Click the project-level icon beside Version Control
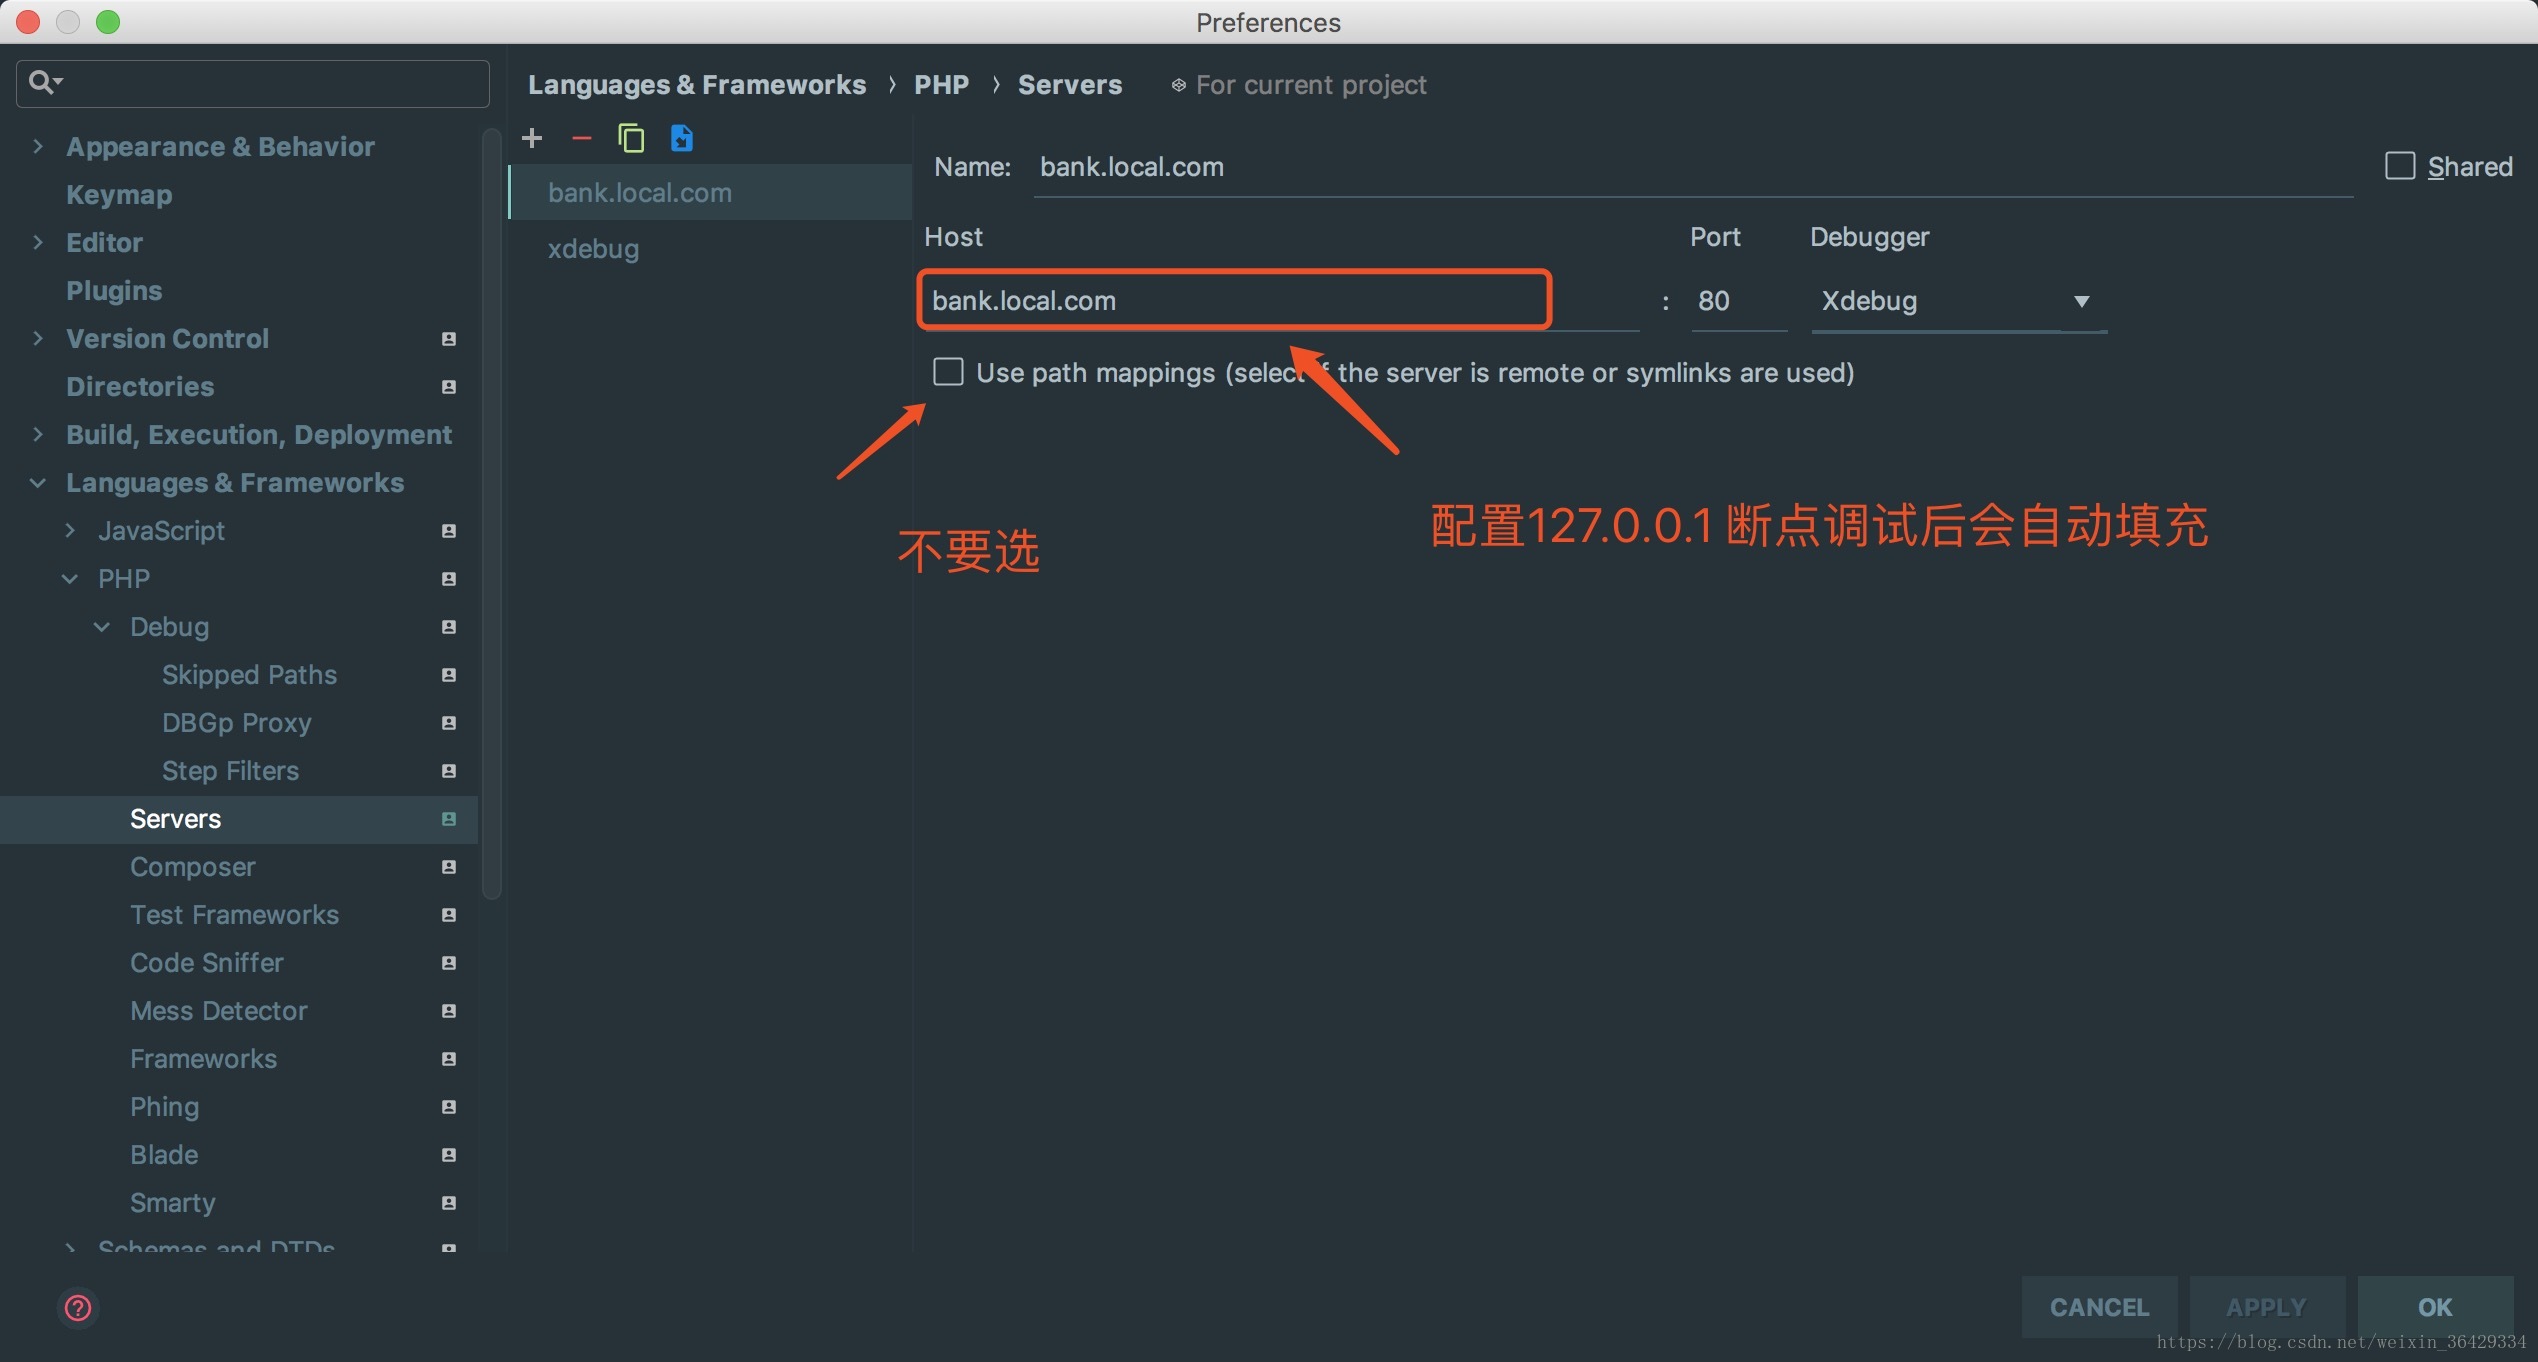 (x=449, y=339)
